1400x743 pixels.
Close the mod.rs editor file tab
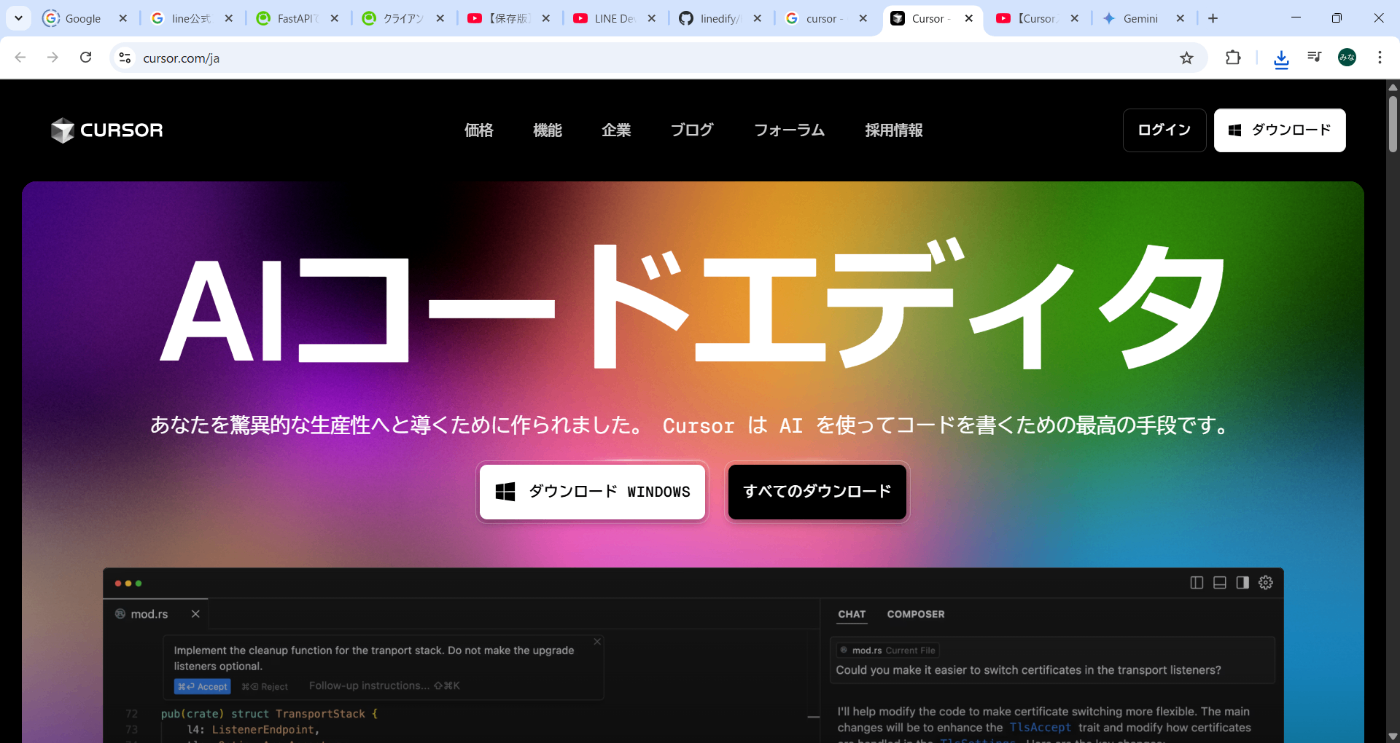195,614
